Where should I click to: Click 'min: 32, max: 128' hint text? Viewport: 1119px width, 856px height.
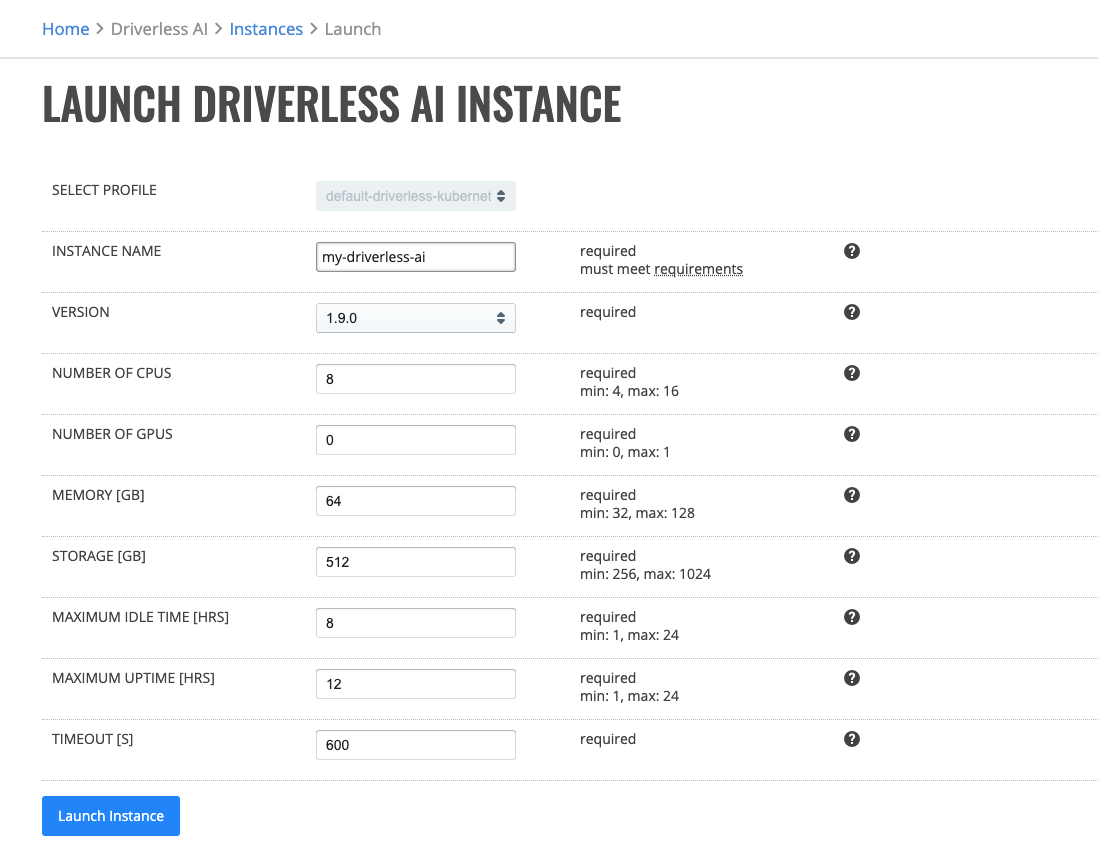(637, 513)
